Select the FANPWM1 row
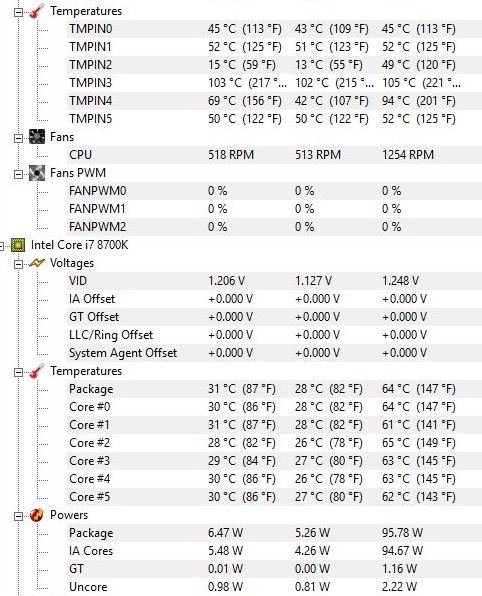Image resolution: width=482 pixels, height=596 pixels. tap(274, 209)
